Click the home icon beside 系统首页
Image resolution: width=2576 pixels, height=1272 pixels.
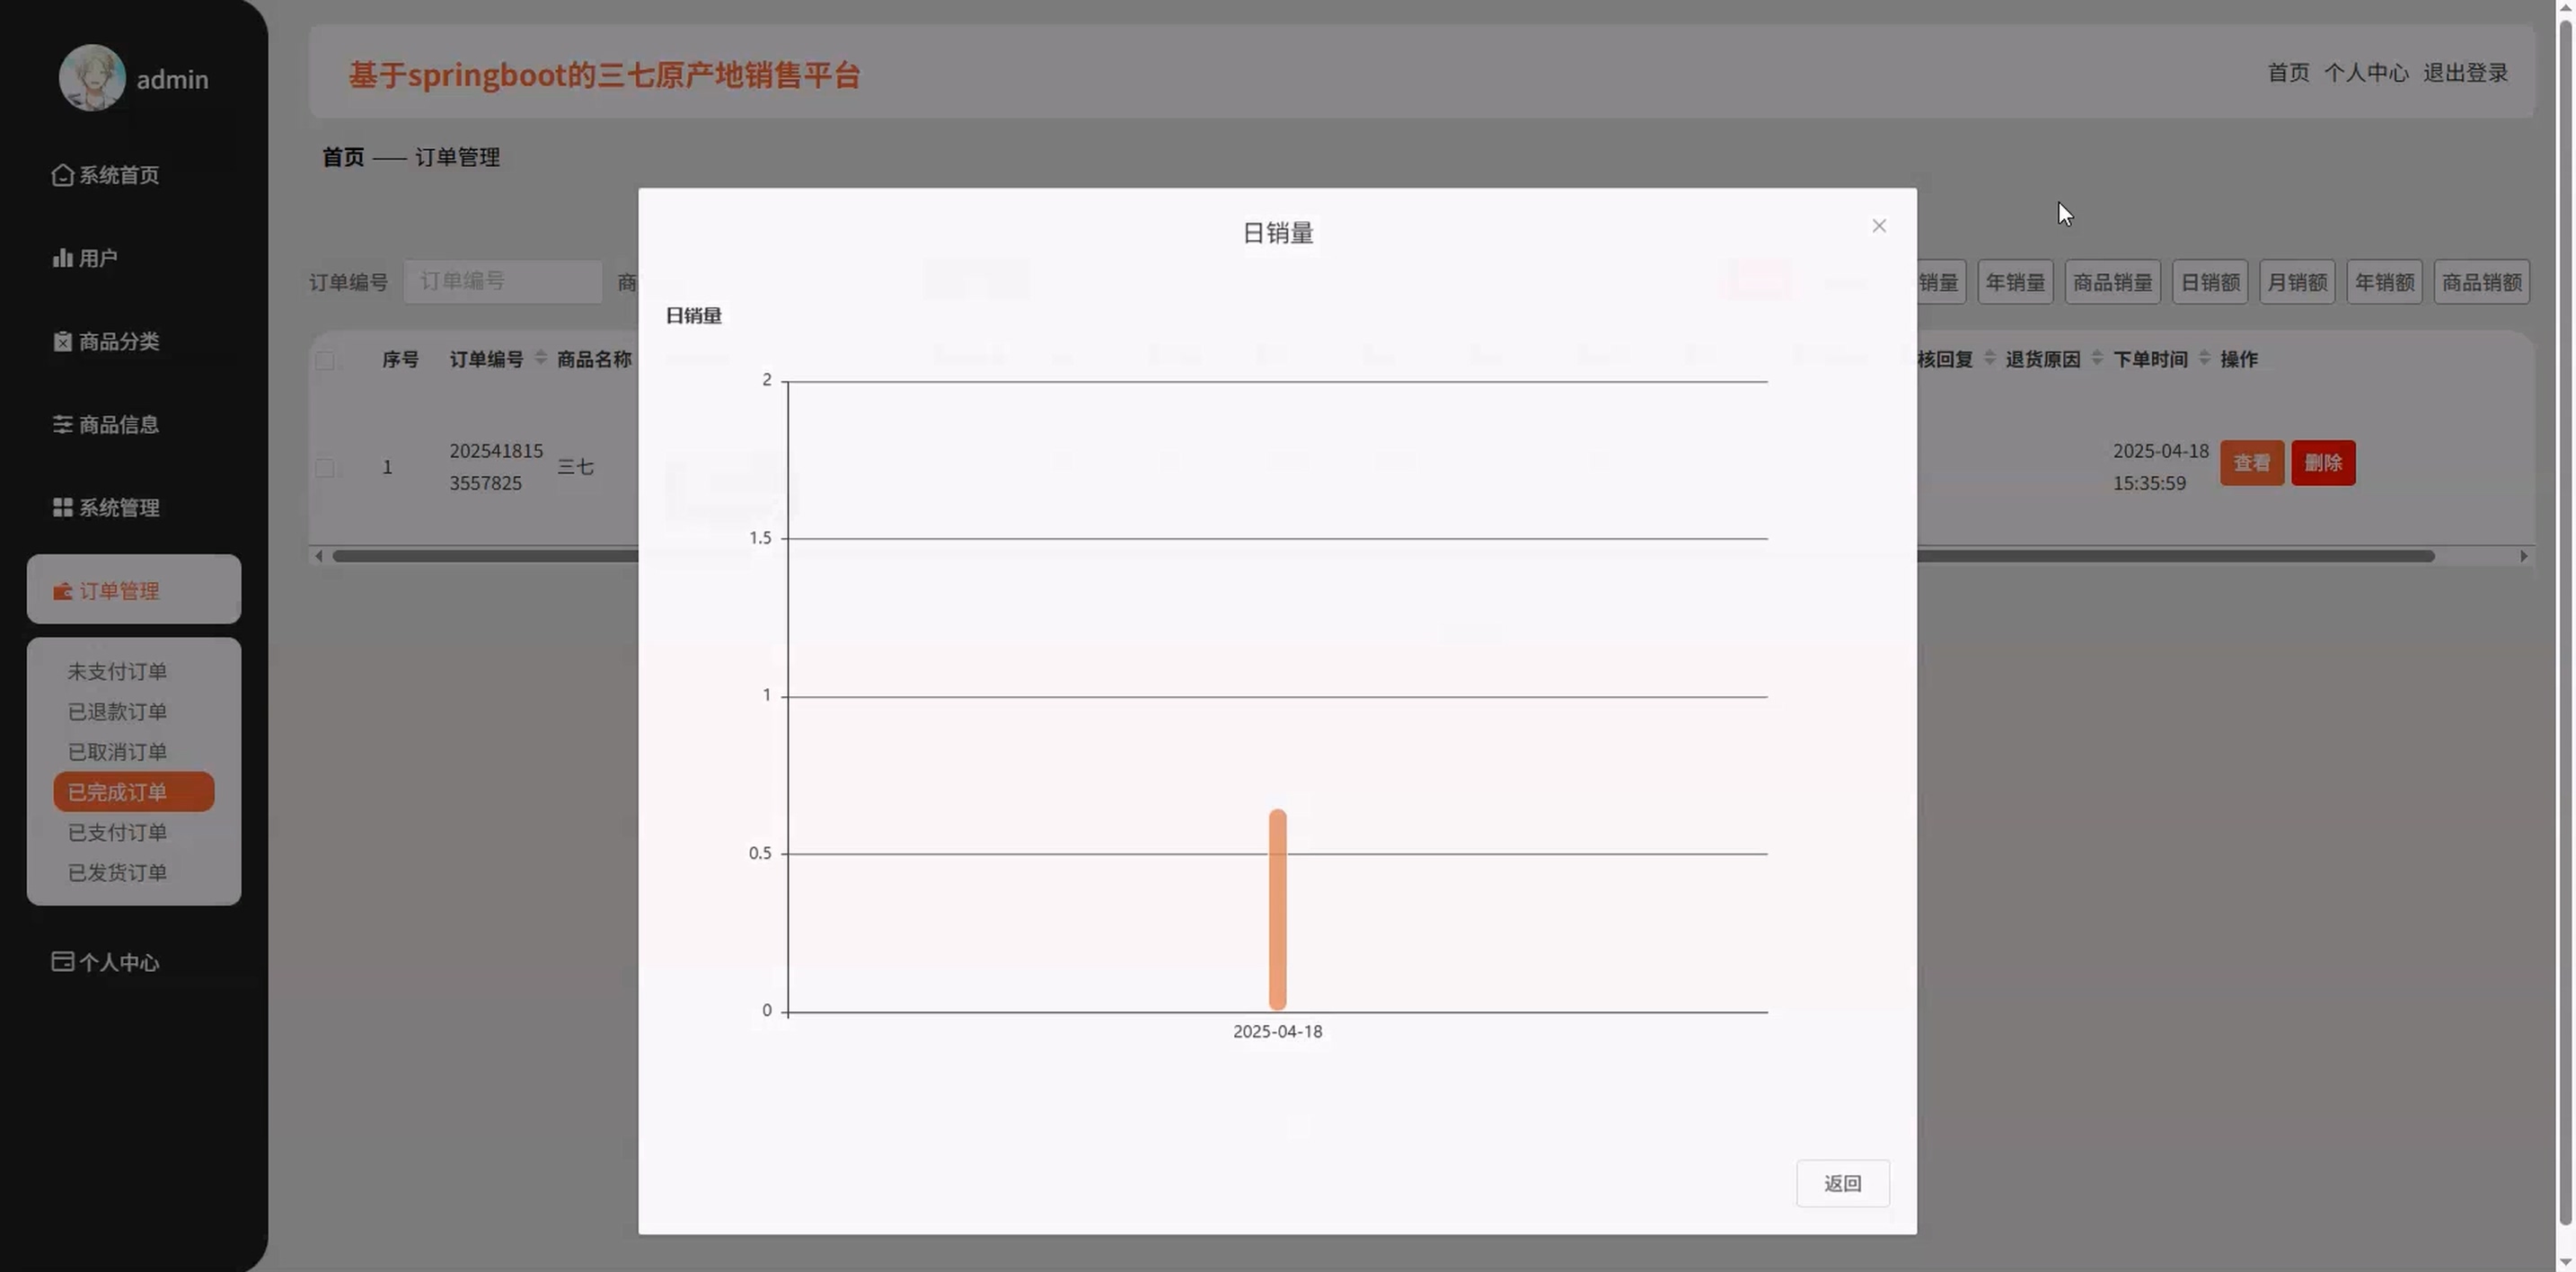62,175
